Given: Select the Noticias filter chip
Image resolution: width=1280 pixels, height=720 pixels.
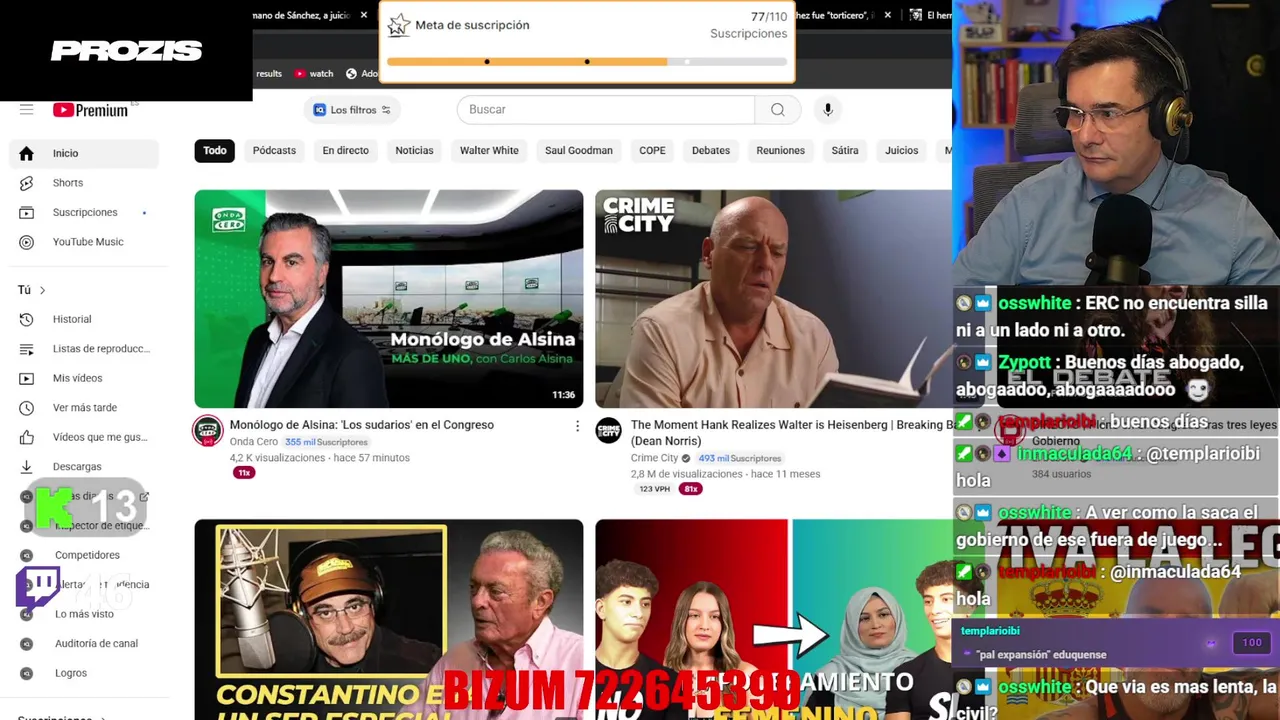Looking at the screenshot, I should pyautogui.click(x=414, y=151).
